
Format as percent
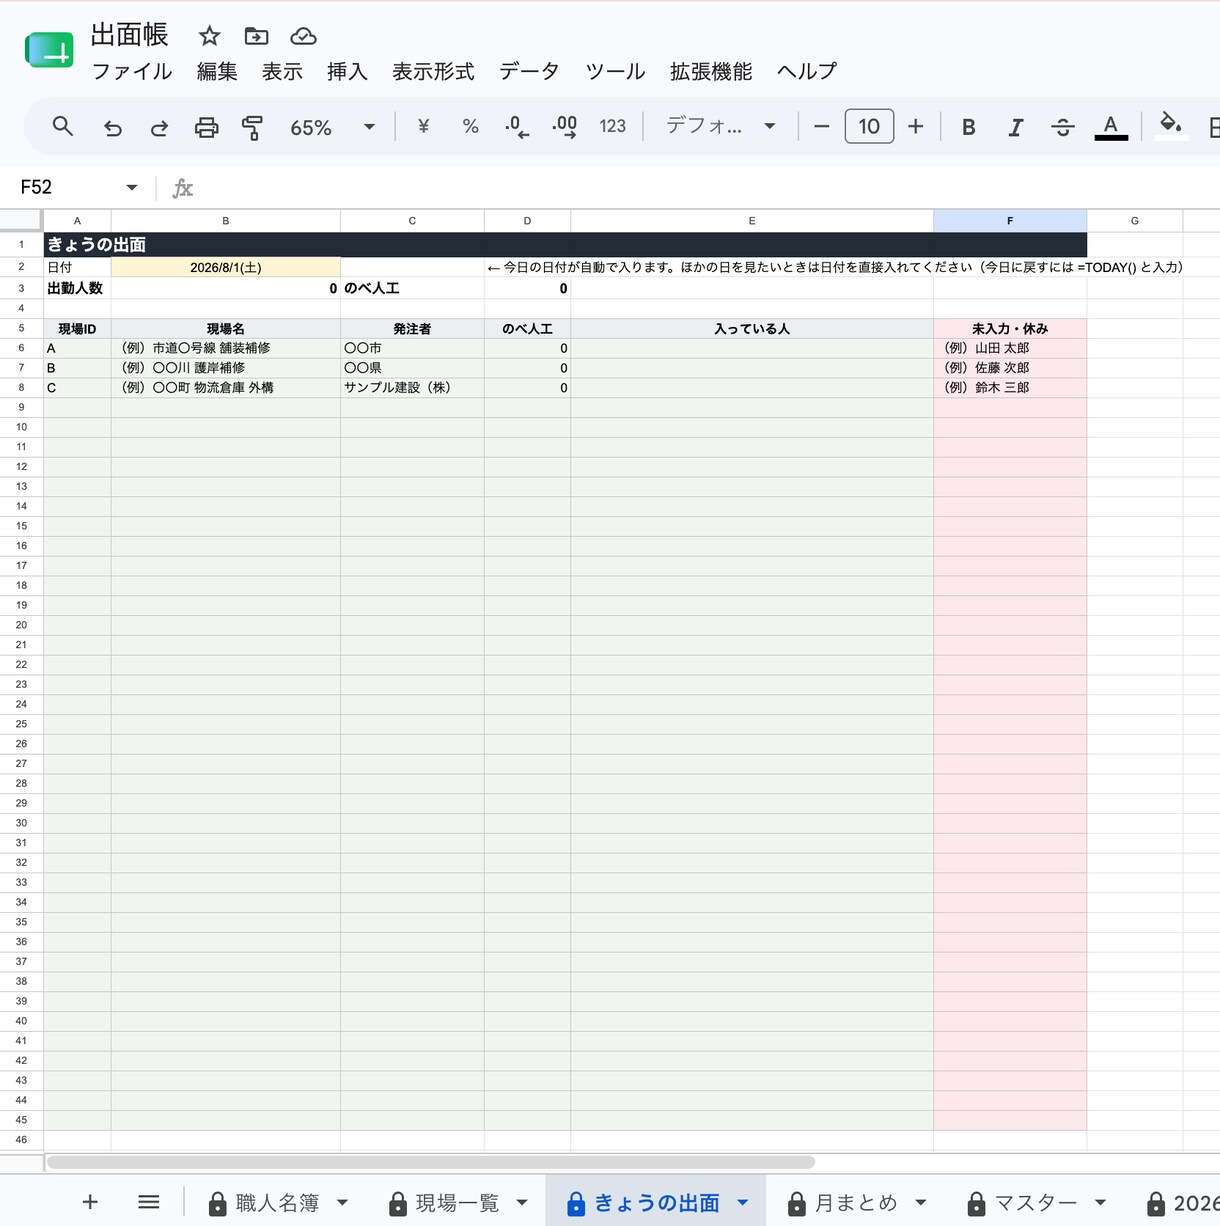tap(470, 126)
